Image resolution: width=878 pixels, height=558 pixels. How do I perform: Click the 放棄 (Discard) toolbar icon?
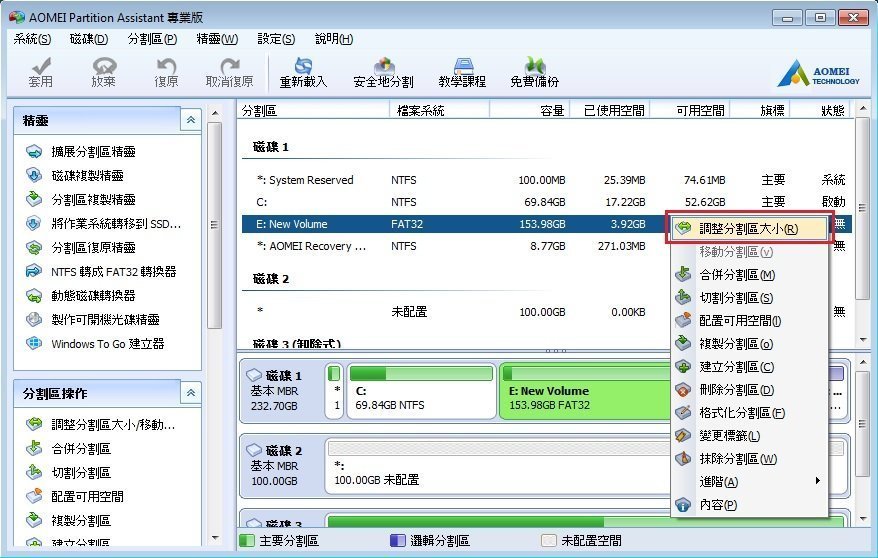(104, 73)
